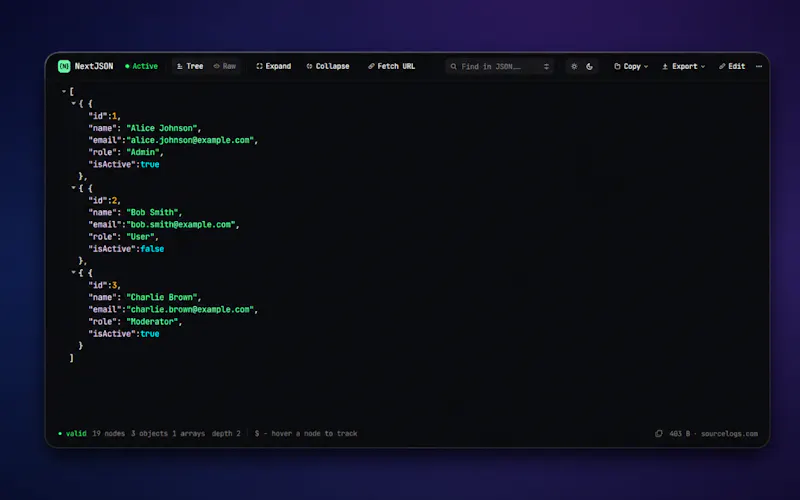Screen dimensions: 800x500
Task: Switch to dark theme via moon icon
Action: [589, 66]
